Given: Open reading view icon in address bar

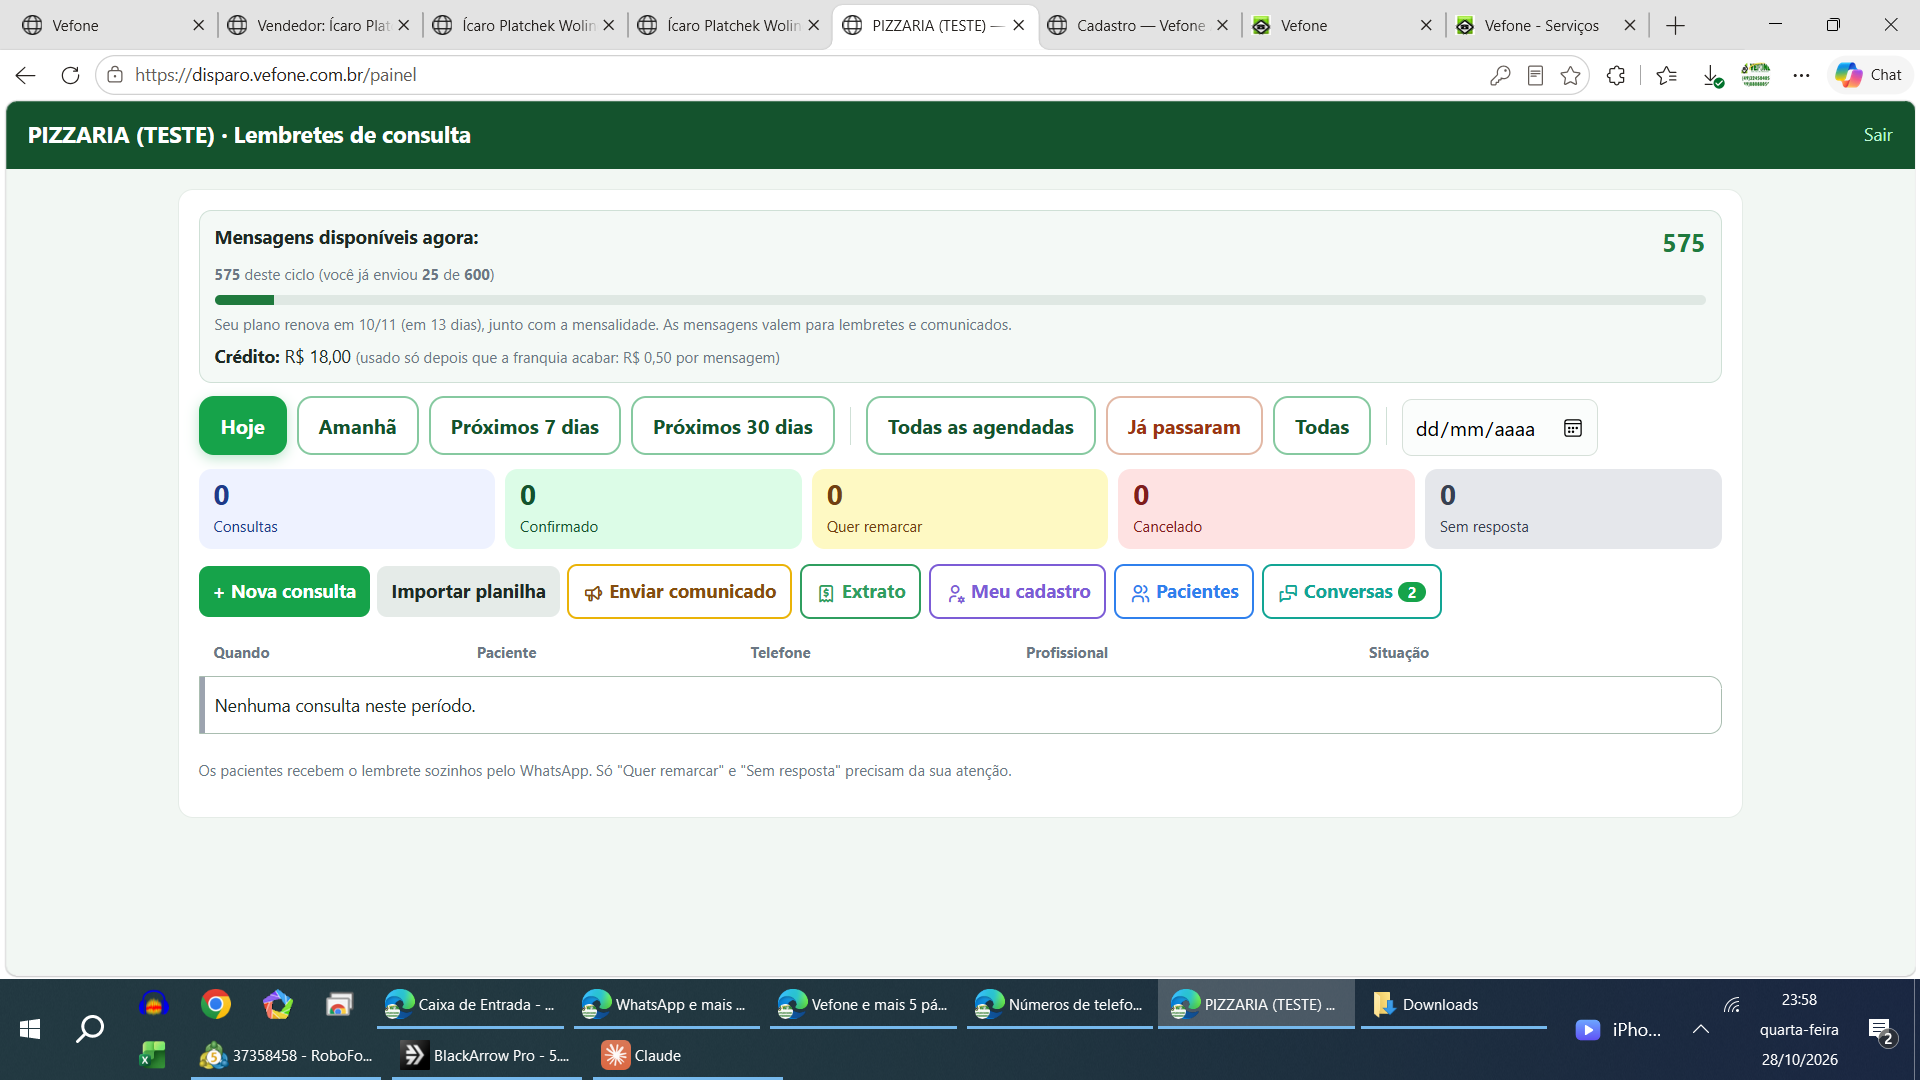Looking at the screenshot, I should coord(1535,75).
